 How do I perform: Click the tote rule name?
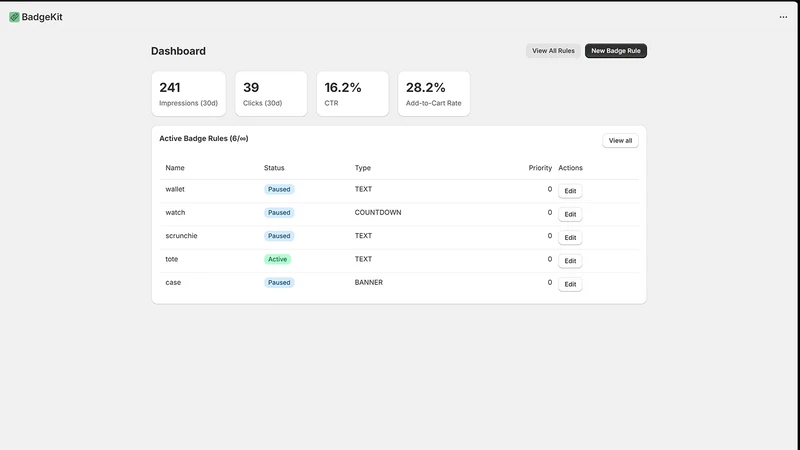pyautogui.click(x=171, y=259)
